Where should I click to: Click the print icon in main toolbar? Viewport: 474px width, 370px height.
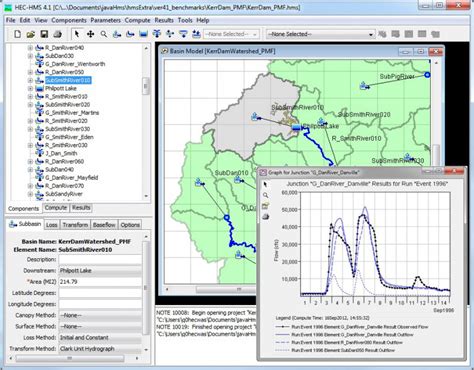point(58,34)
